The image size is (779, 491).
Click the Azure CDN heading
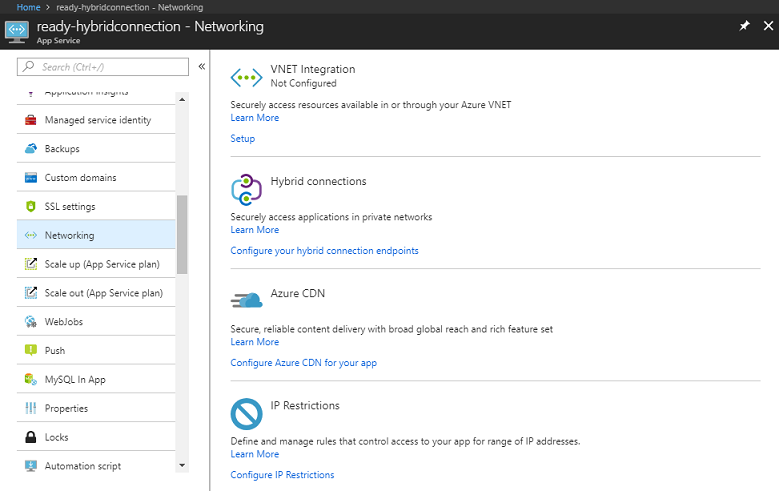298,293
